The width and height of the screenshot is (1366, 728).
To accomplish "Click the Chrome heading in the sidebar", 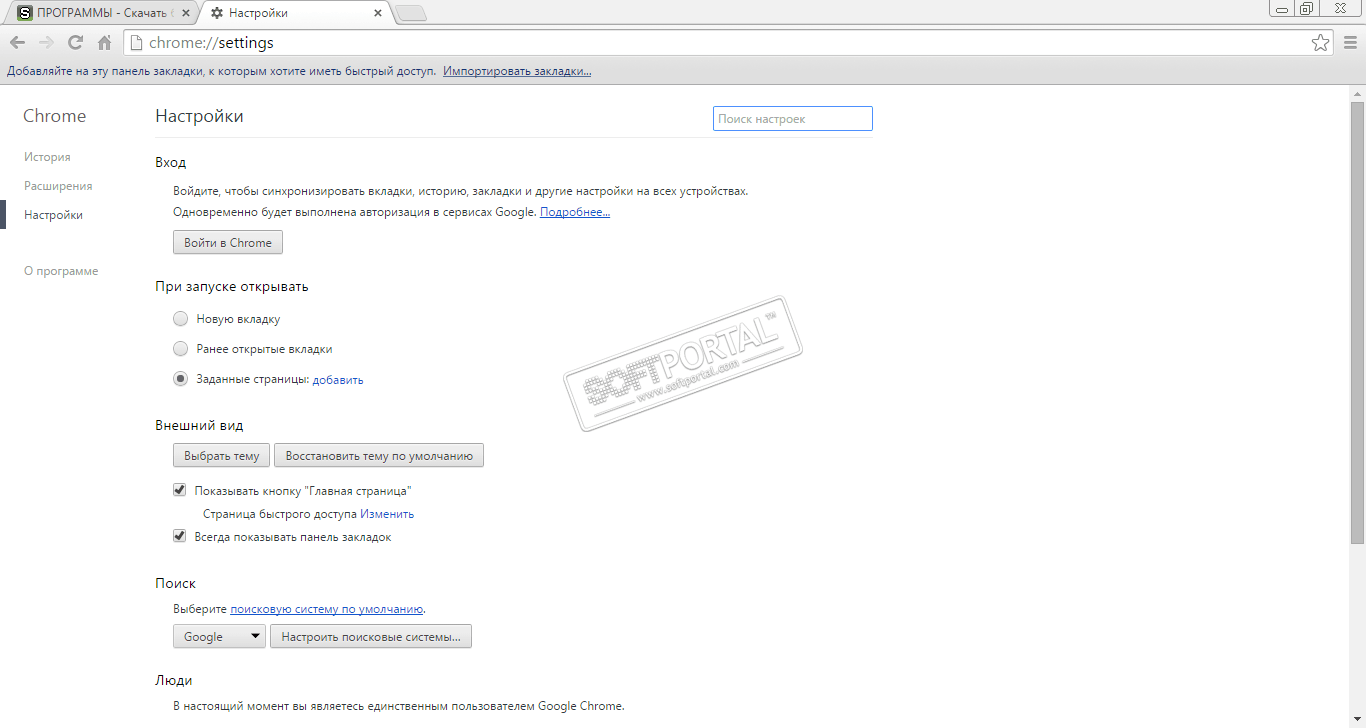I will (55, 116).
